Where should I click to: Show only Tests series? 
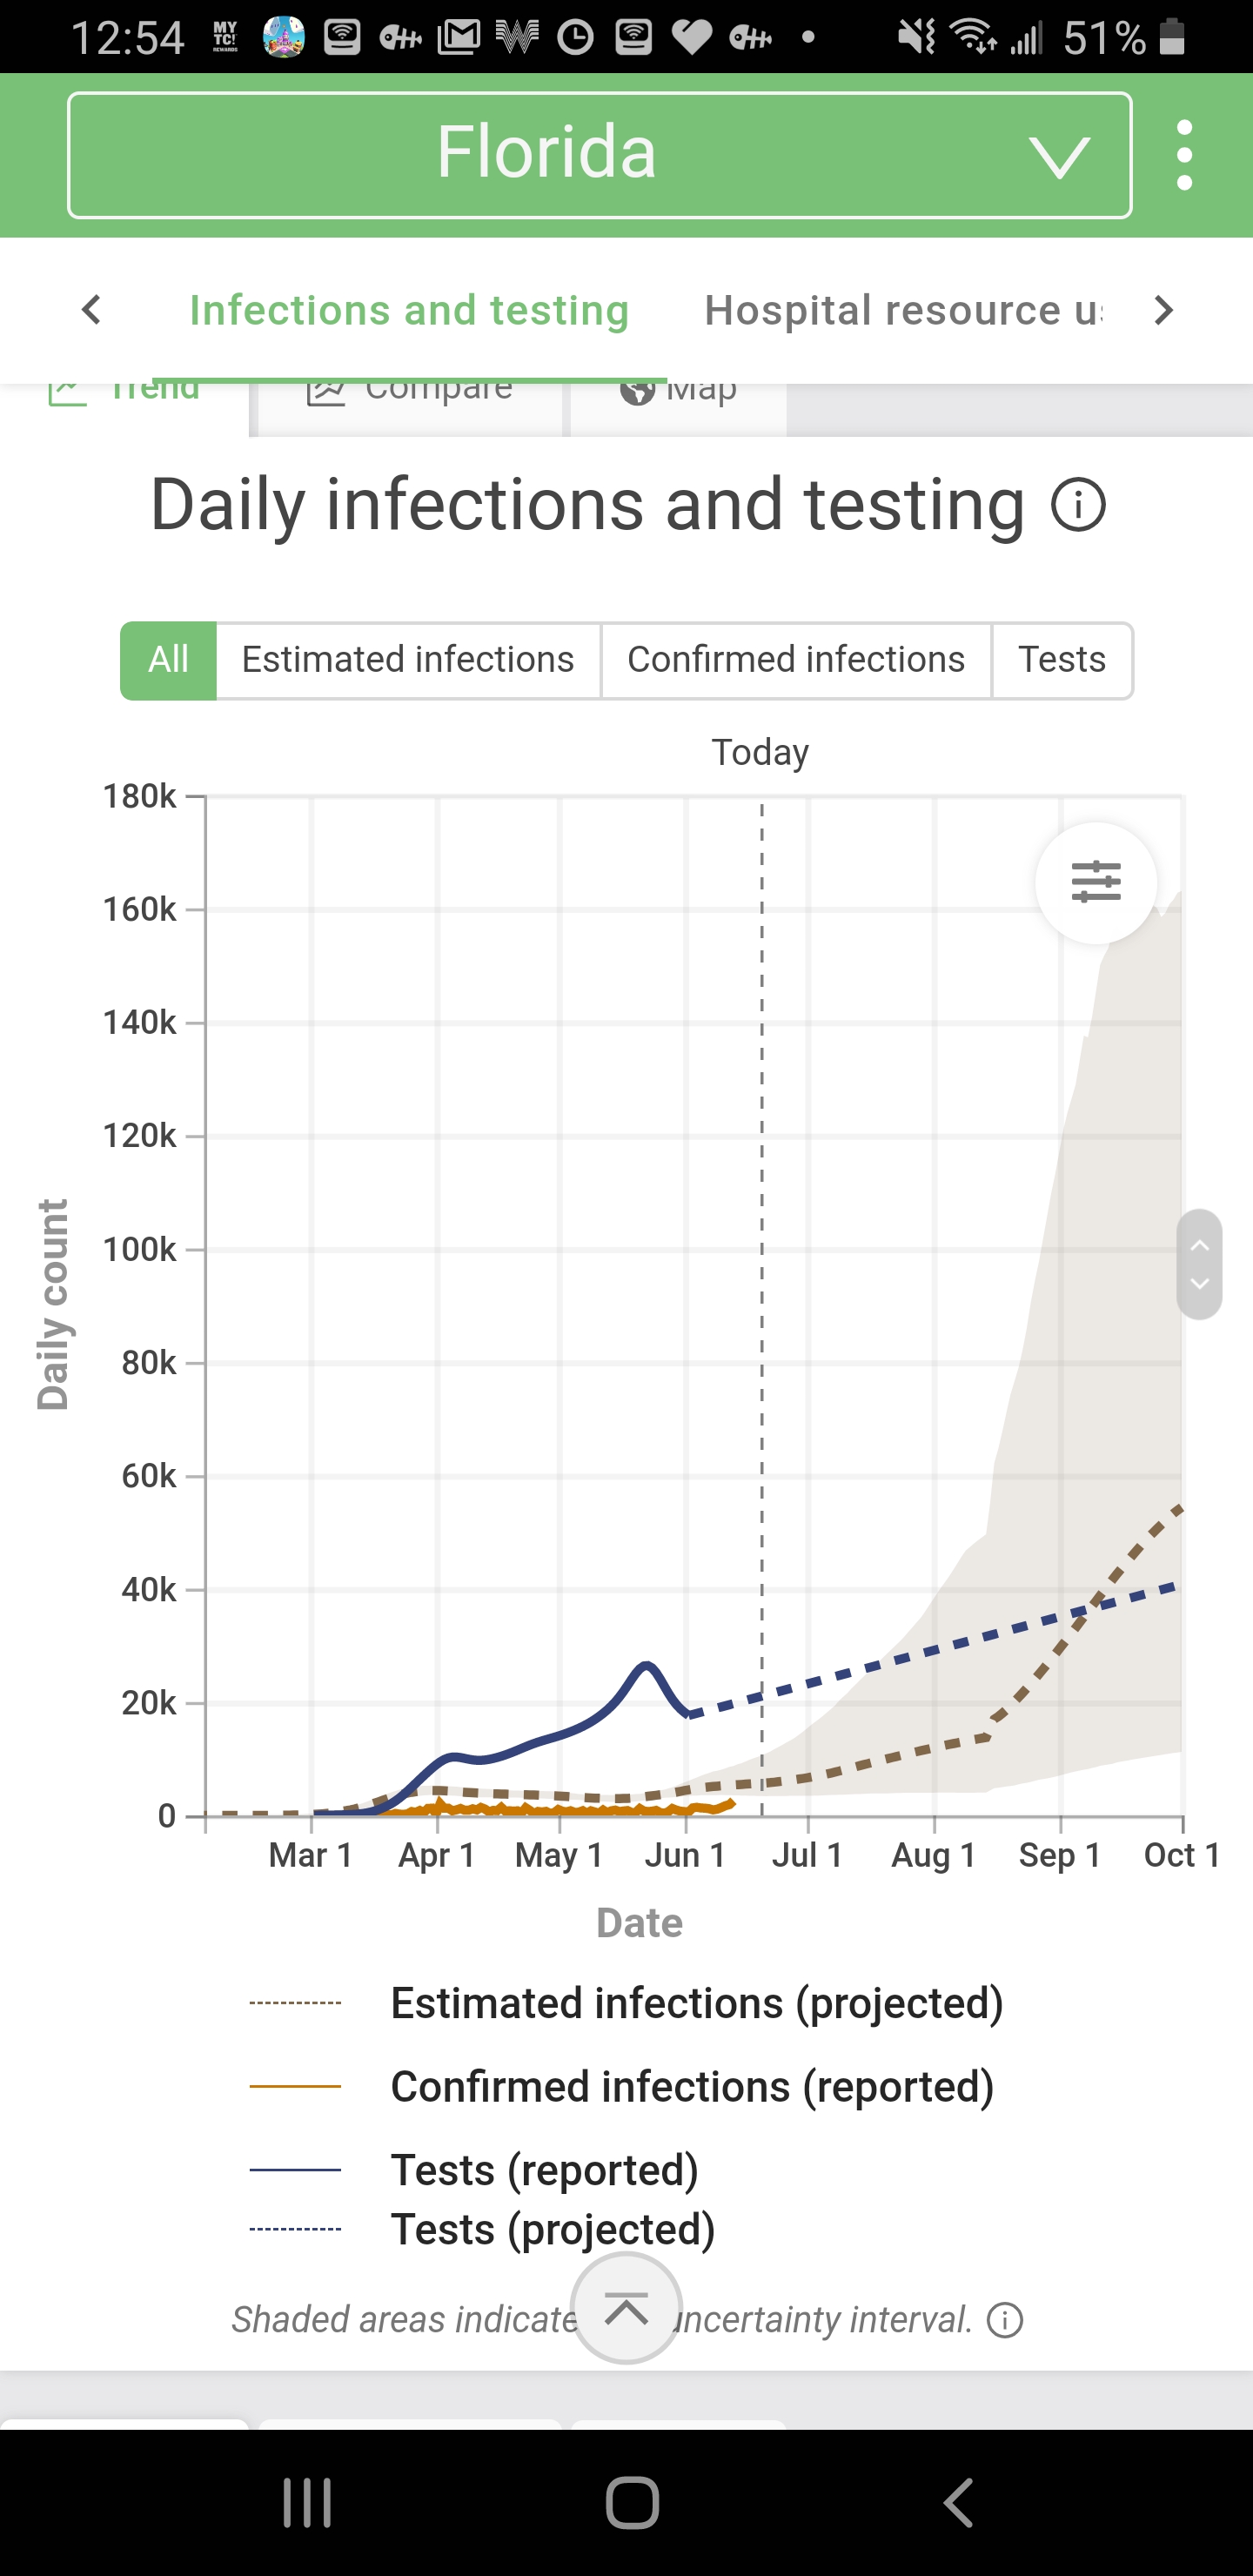pos(1062,660)
